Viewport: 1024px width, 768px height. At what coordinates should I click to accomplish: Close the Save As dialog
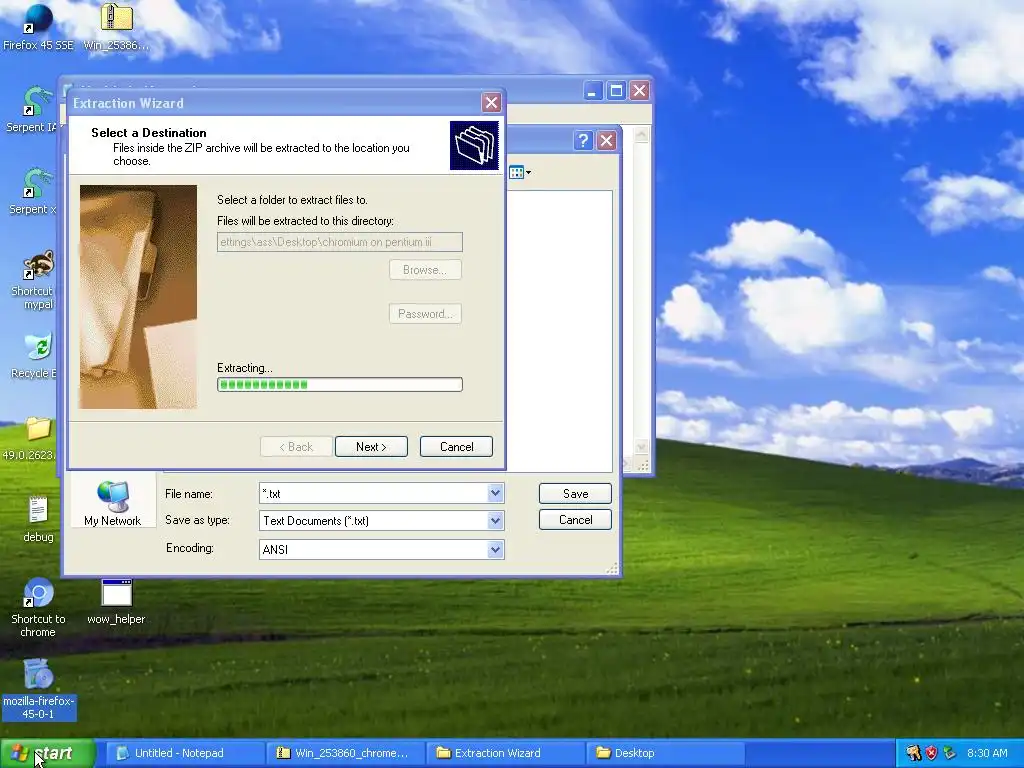coord(607,140)
